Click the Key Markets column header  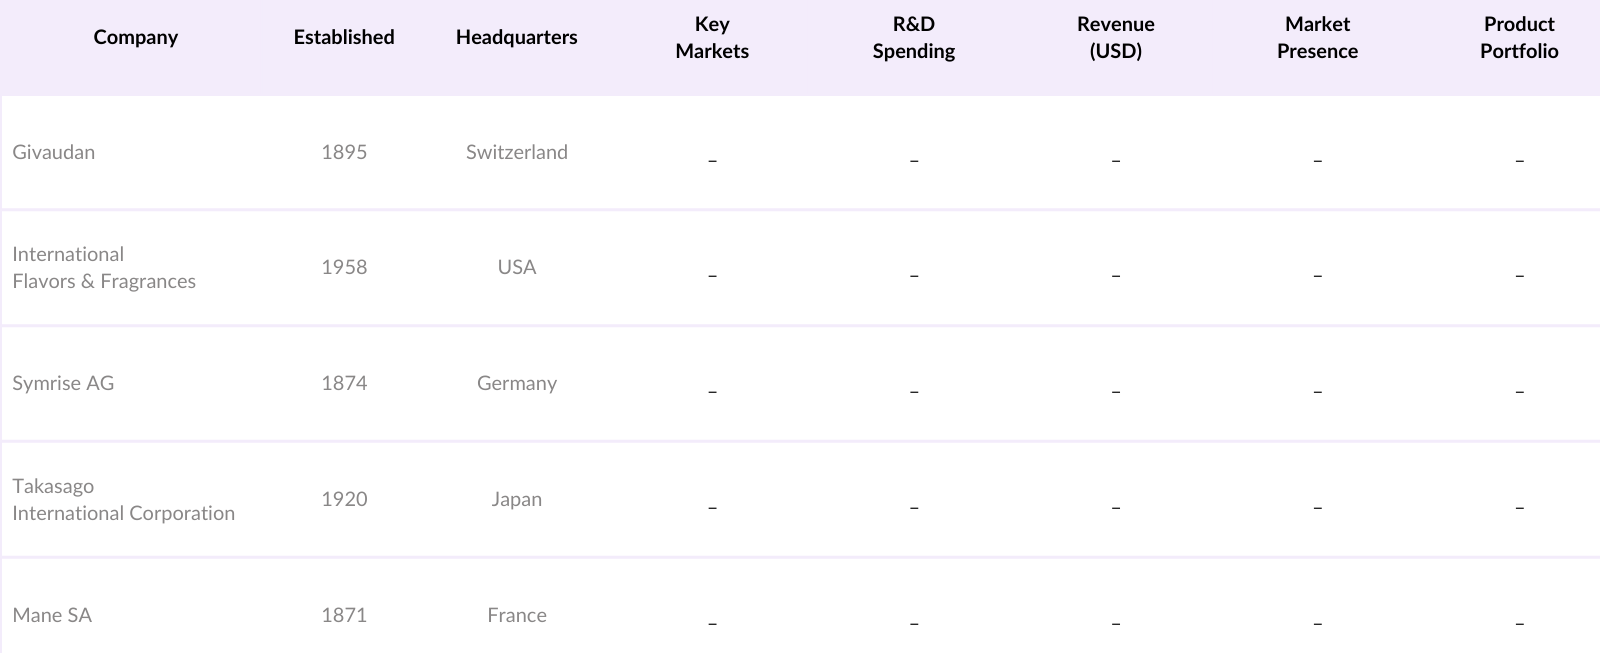712,38
